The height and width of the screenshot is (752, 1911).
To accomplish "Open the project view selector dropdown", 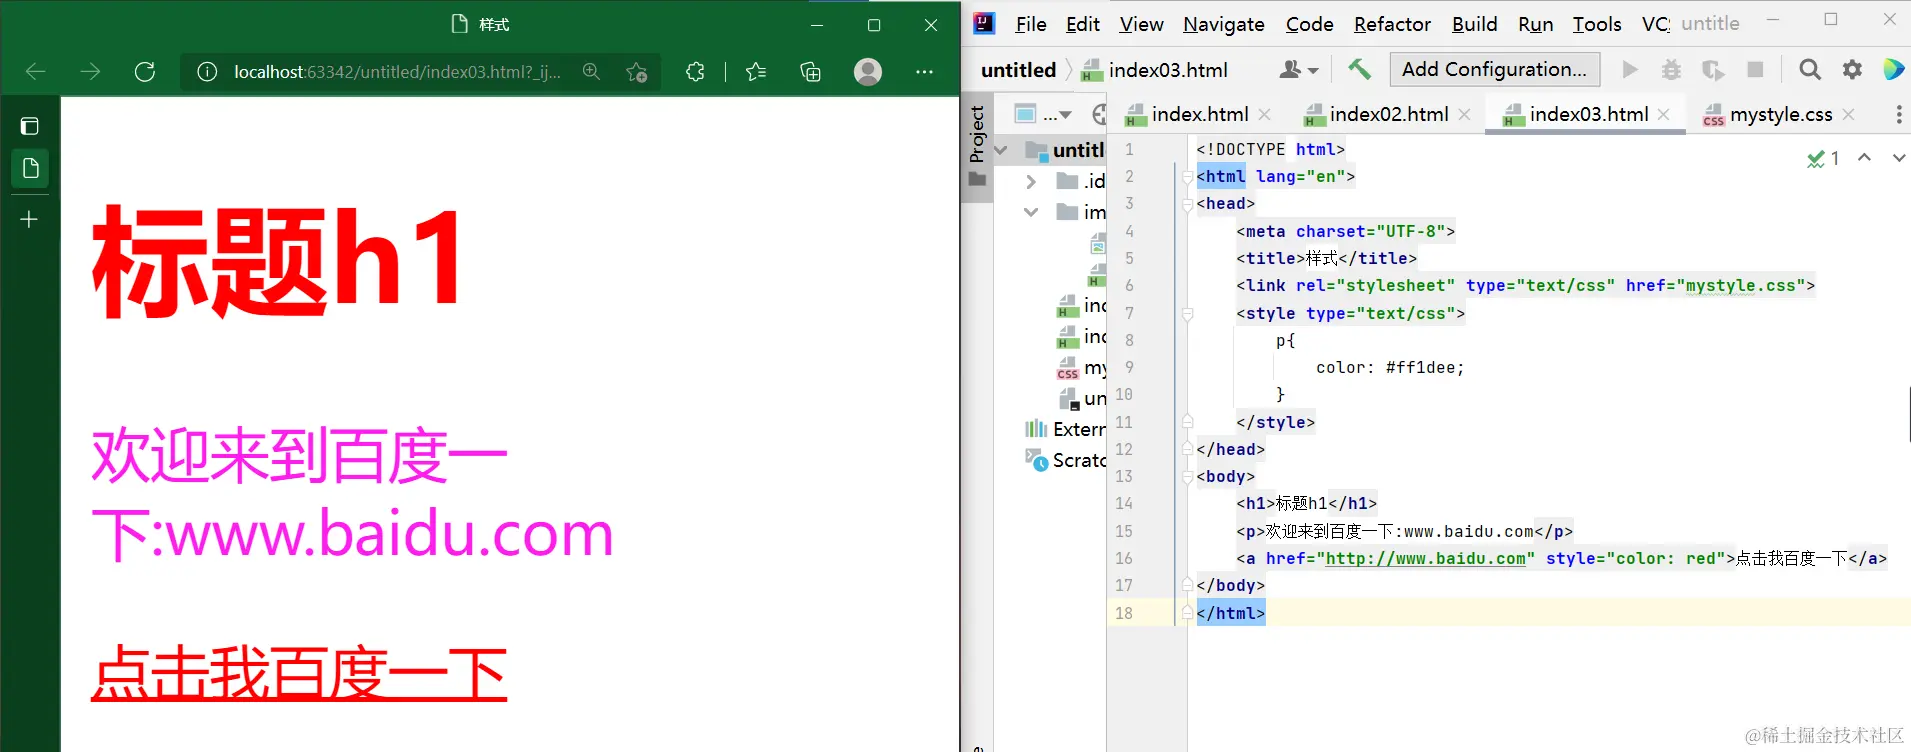I will pyautogui.click(x=1043, y=114).
